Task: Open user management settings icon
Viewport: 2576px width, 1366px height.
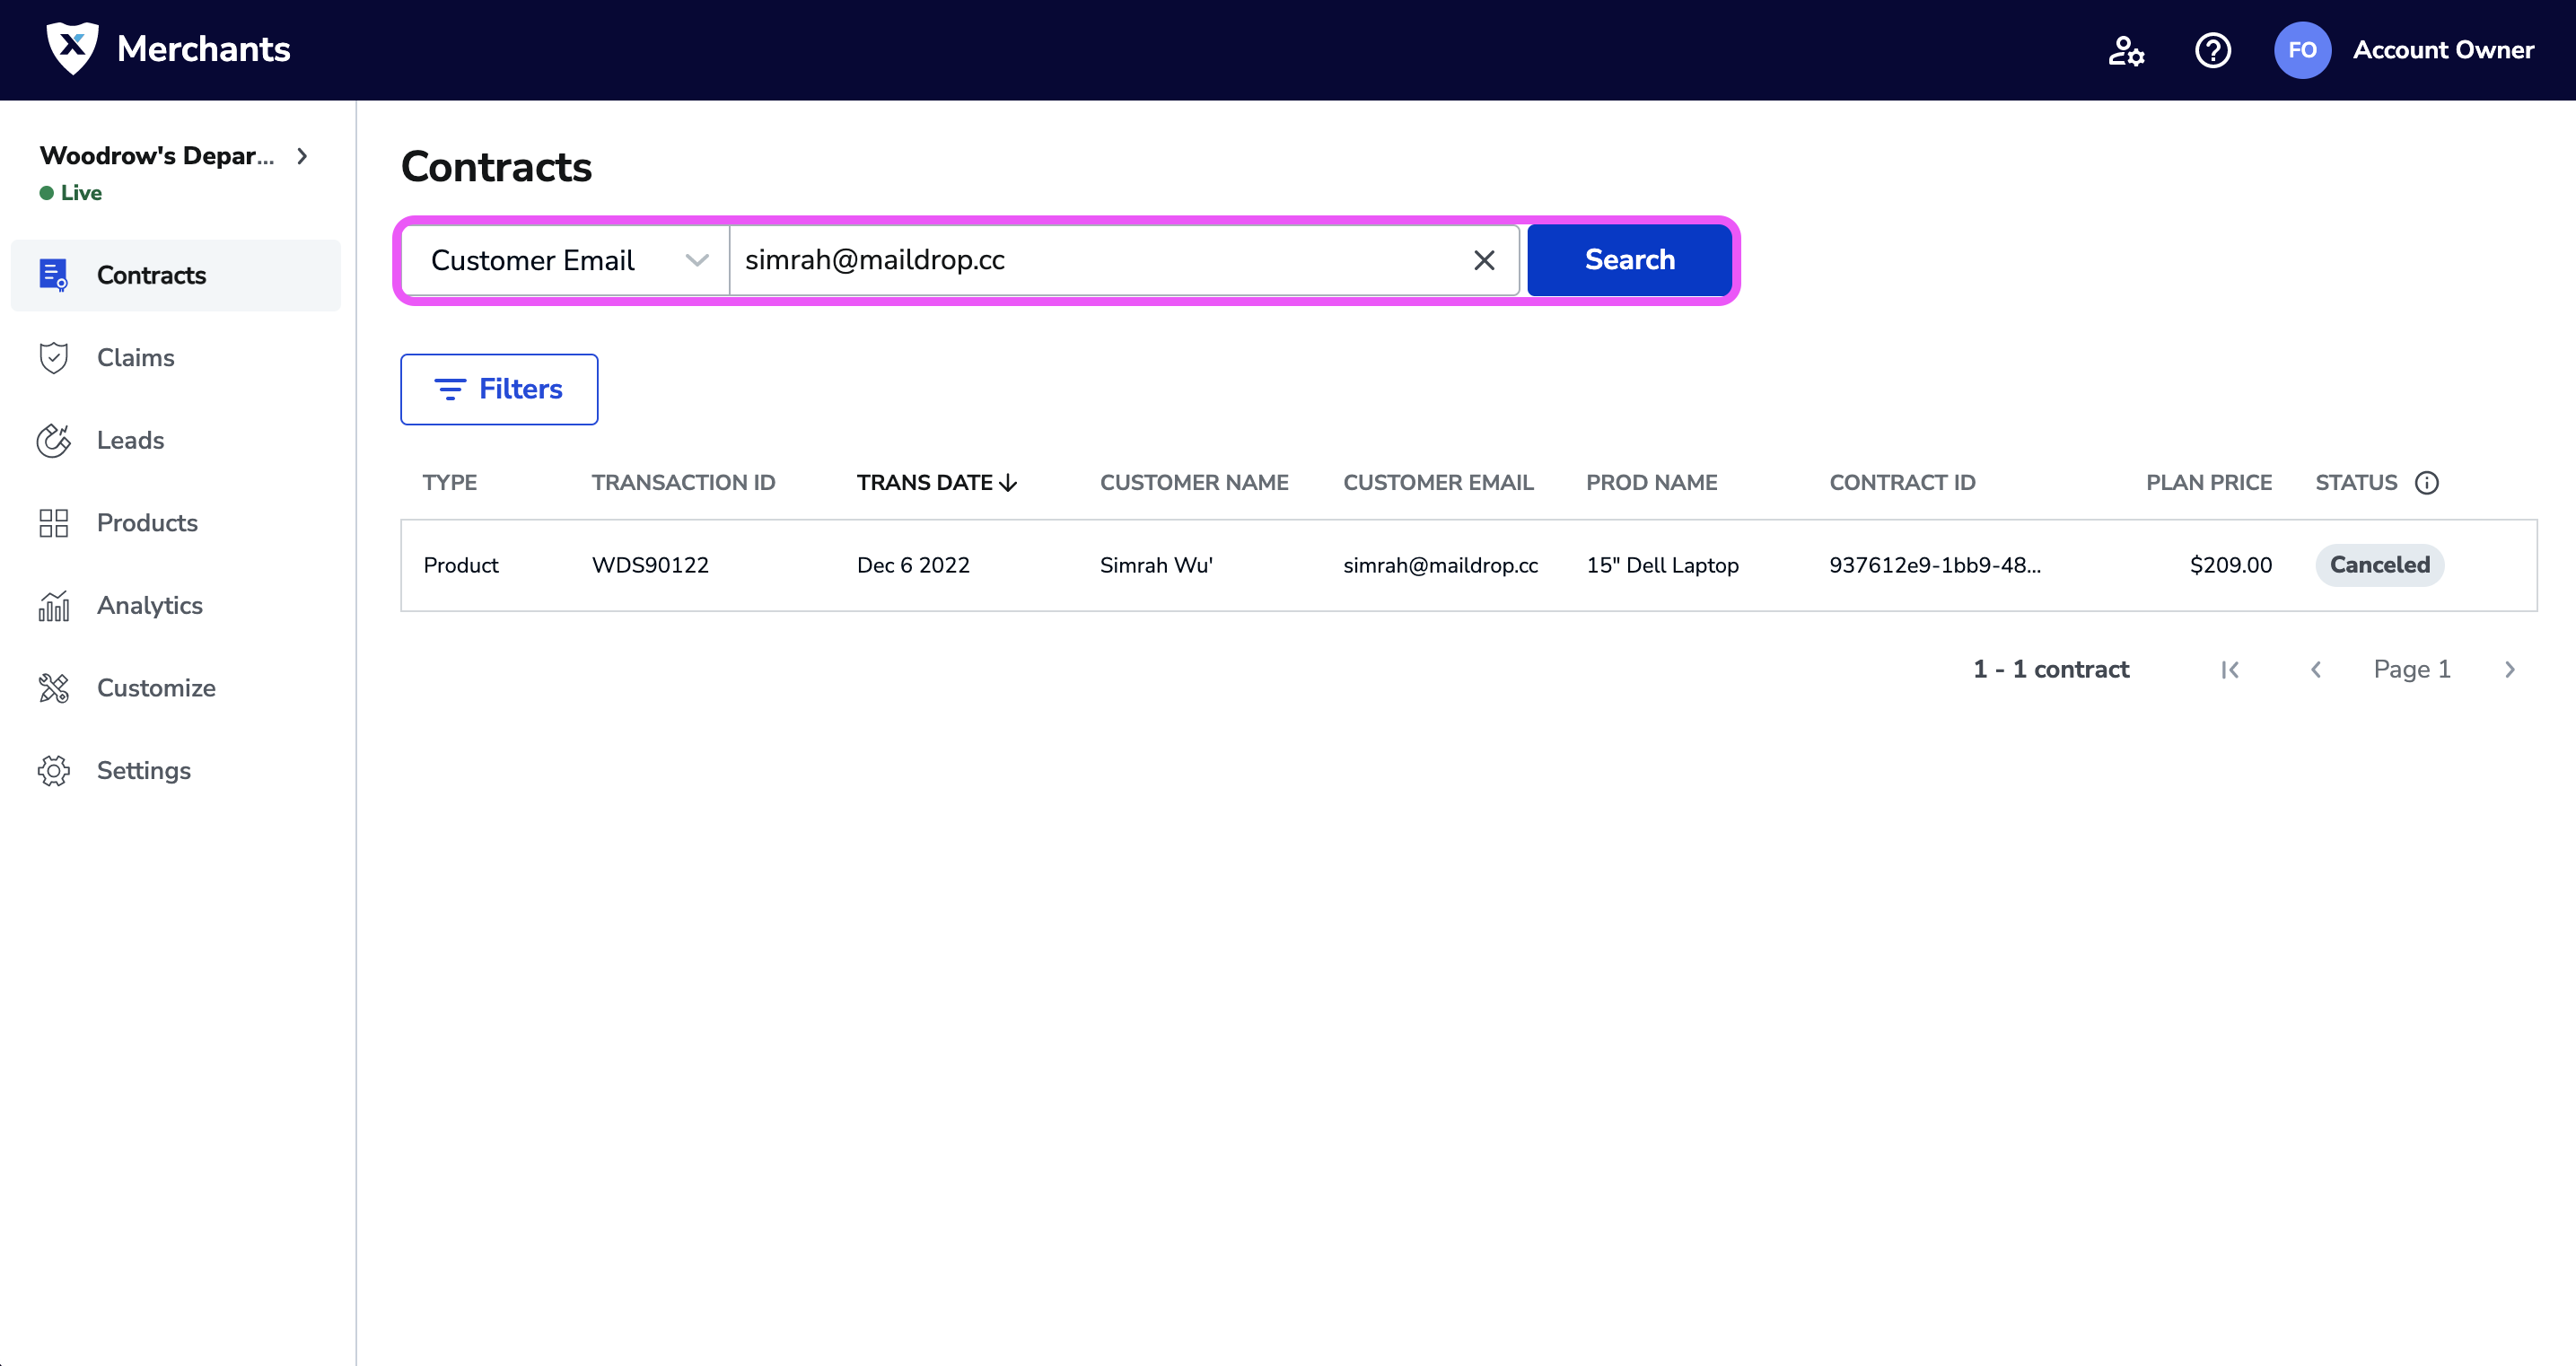Action: [x=2126, y=50]
